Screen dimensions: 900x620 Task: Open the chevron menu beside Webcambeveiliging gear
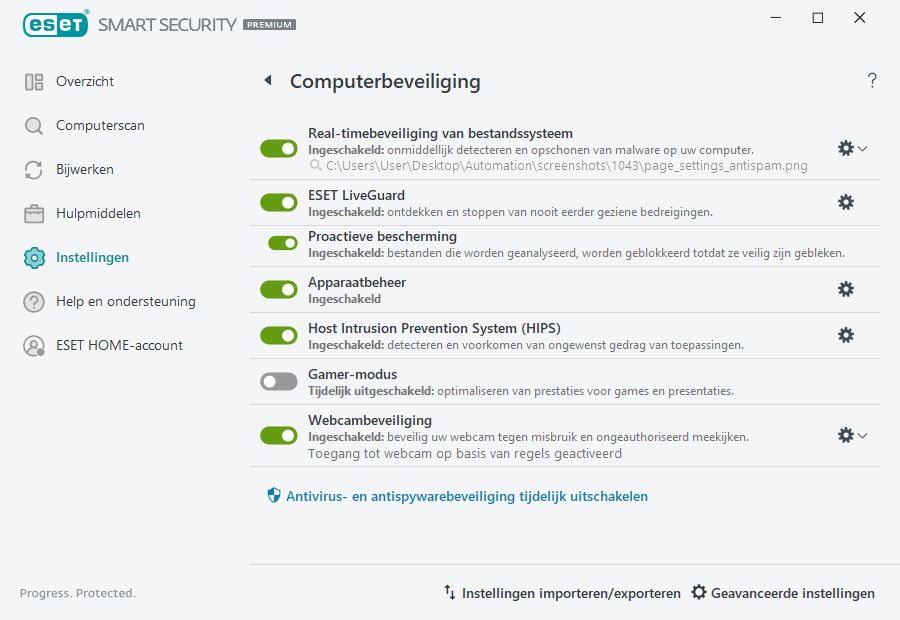[x=862, y=435]
